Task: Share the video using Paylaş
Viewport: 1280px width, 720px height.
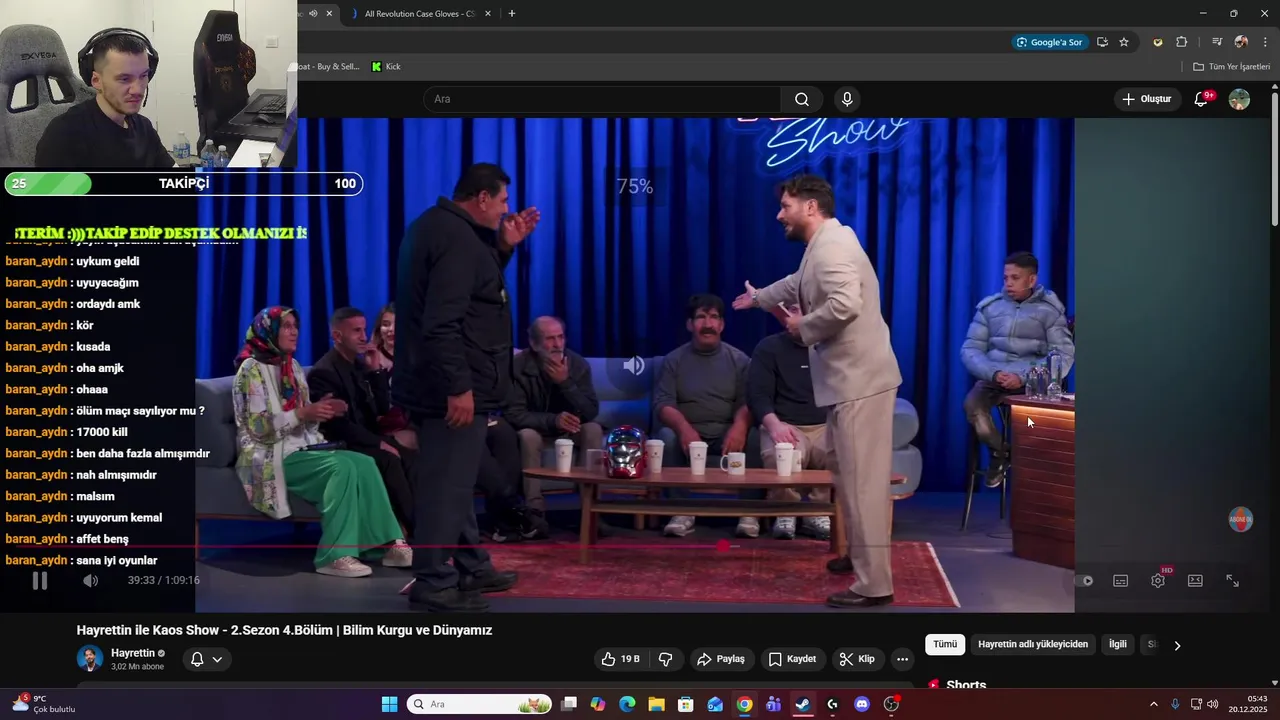Action: coord(721,659)
